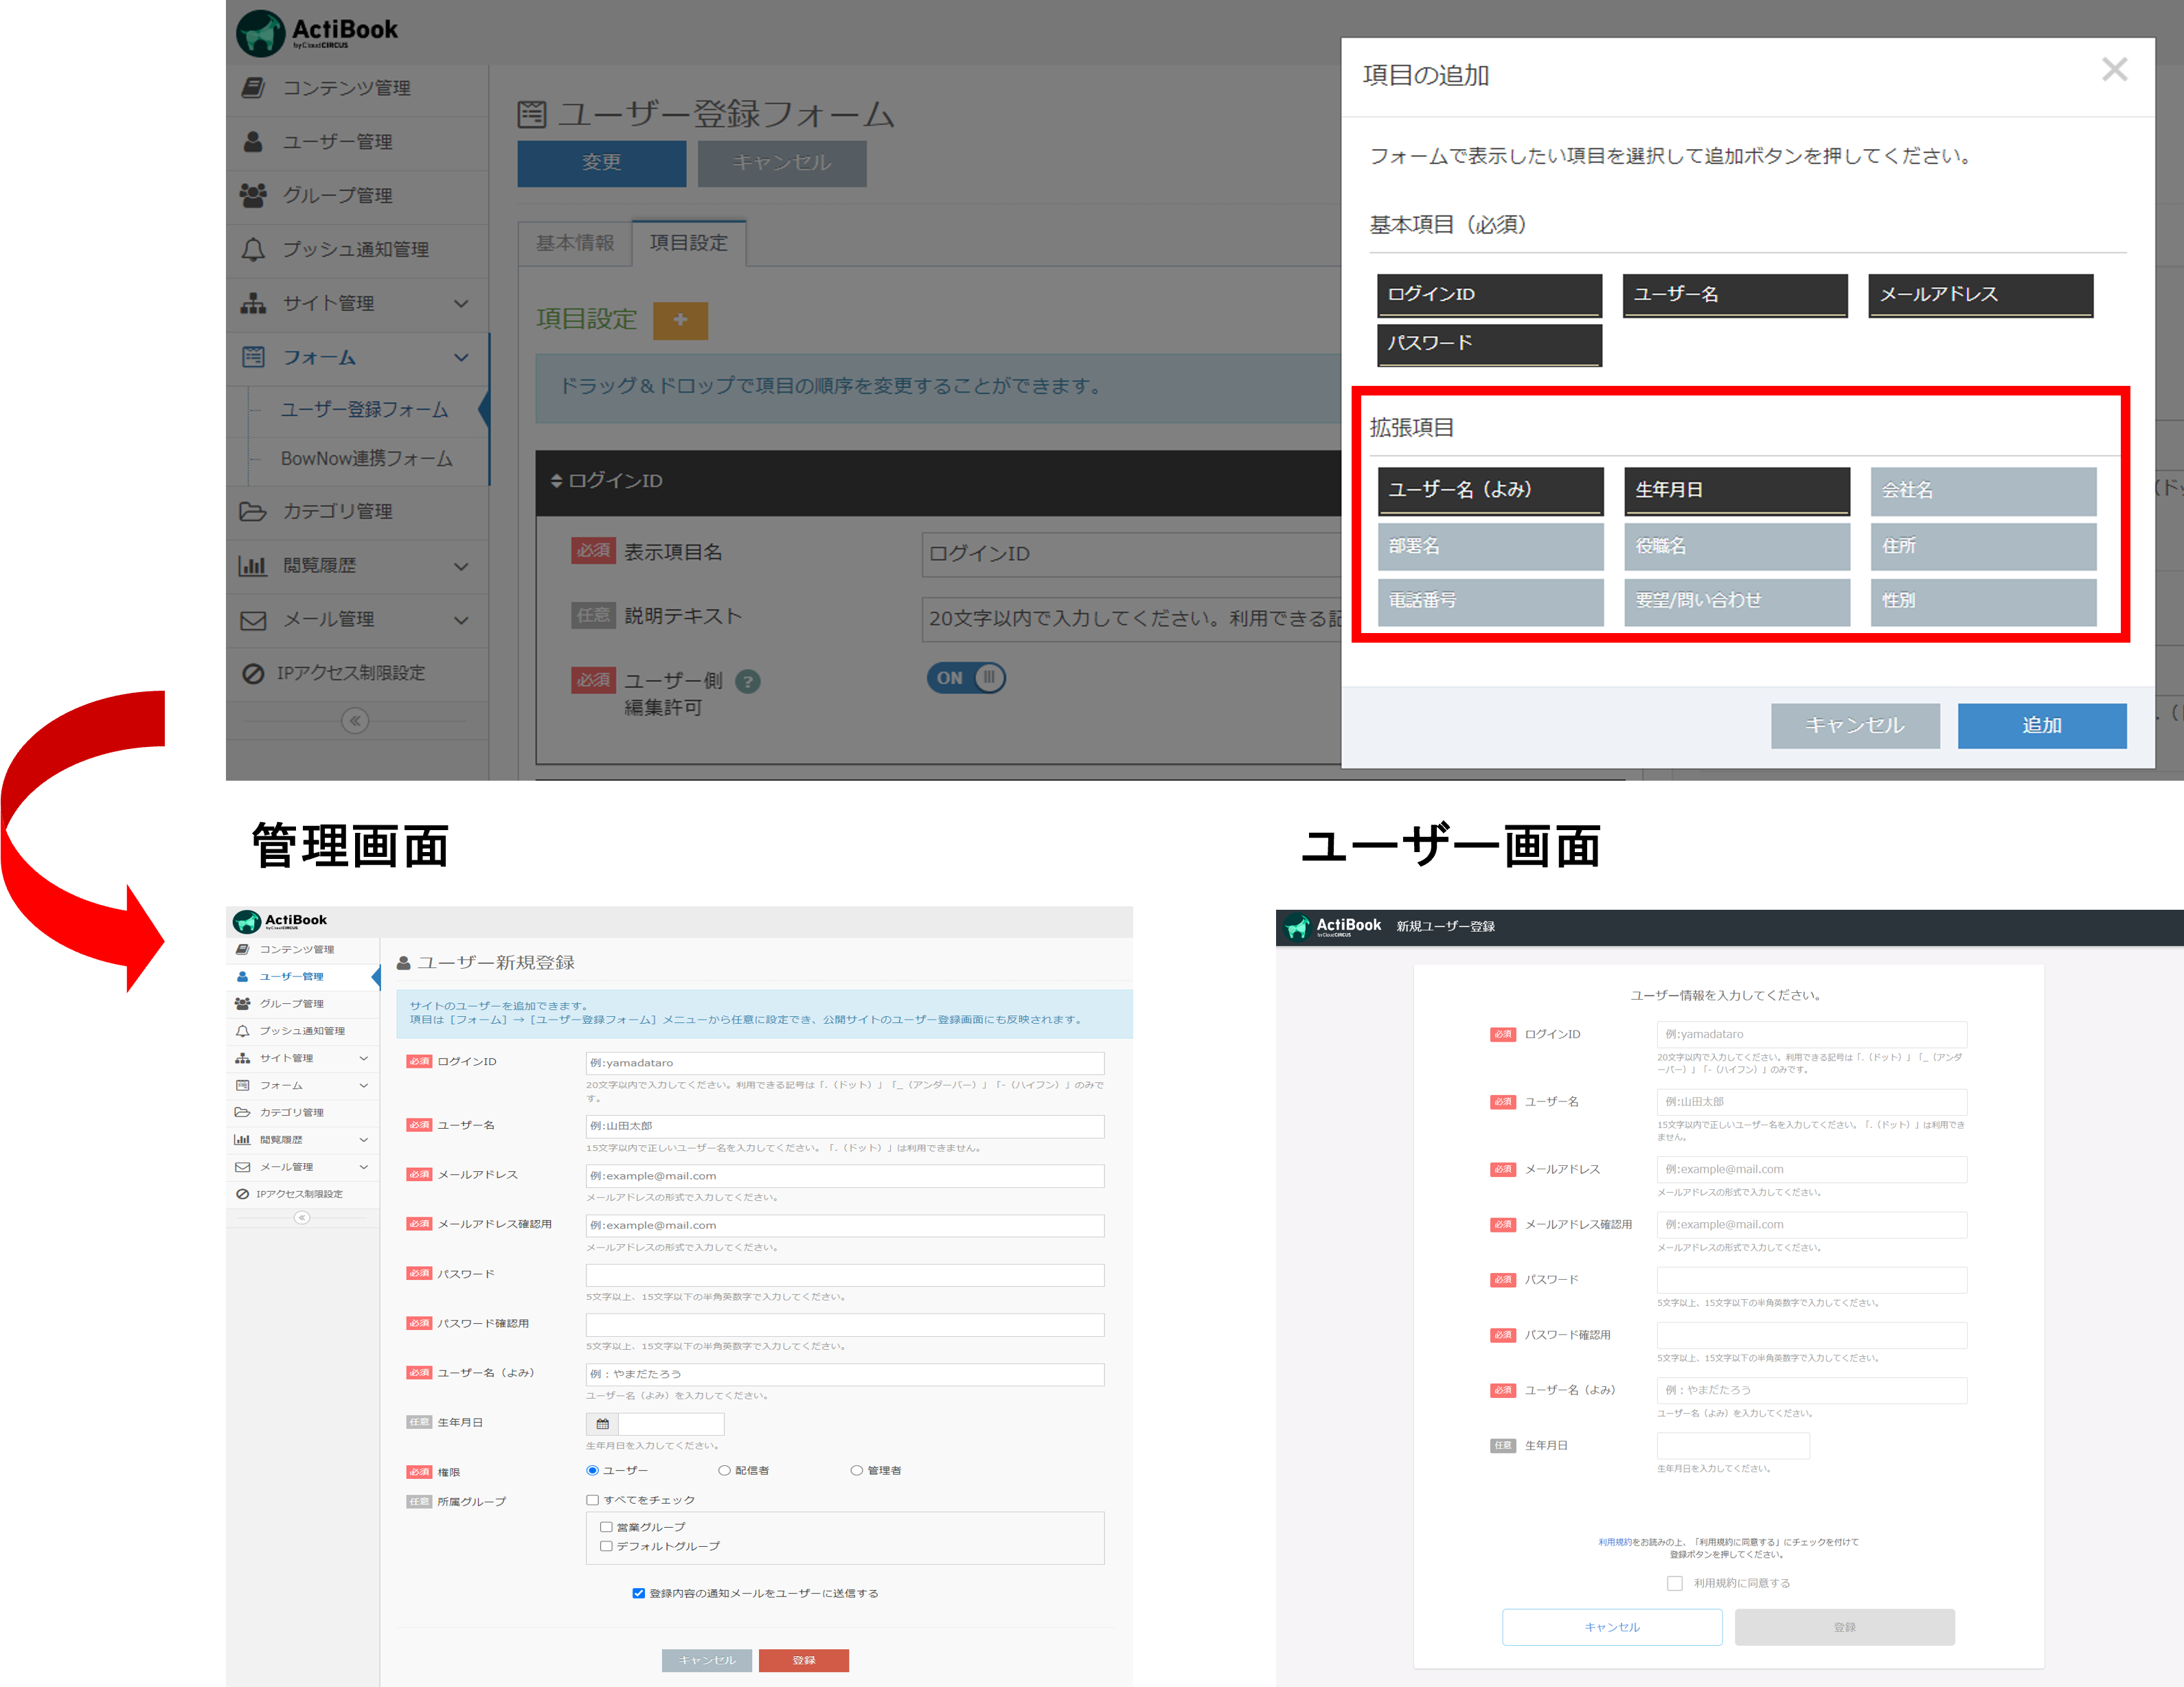Open コンテンツ管理 book icon in top sidebar
The width and height of the screenshot is (2184, 1687).
253,88
